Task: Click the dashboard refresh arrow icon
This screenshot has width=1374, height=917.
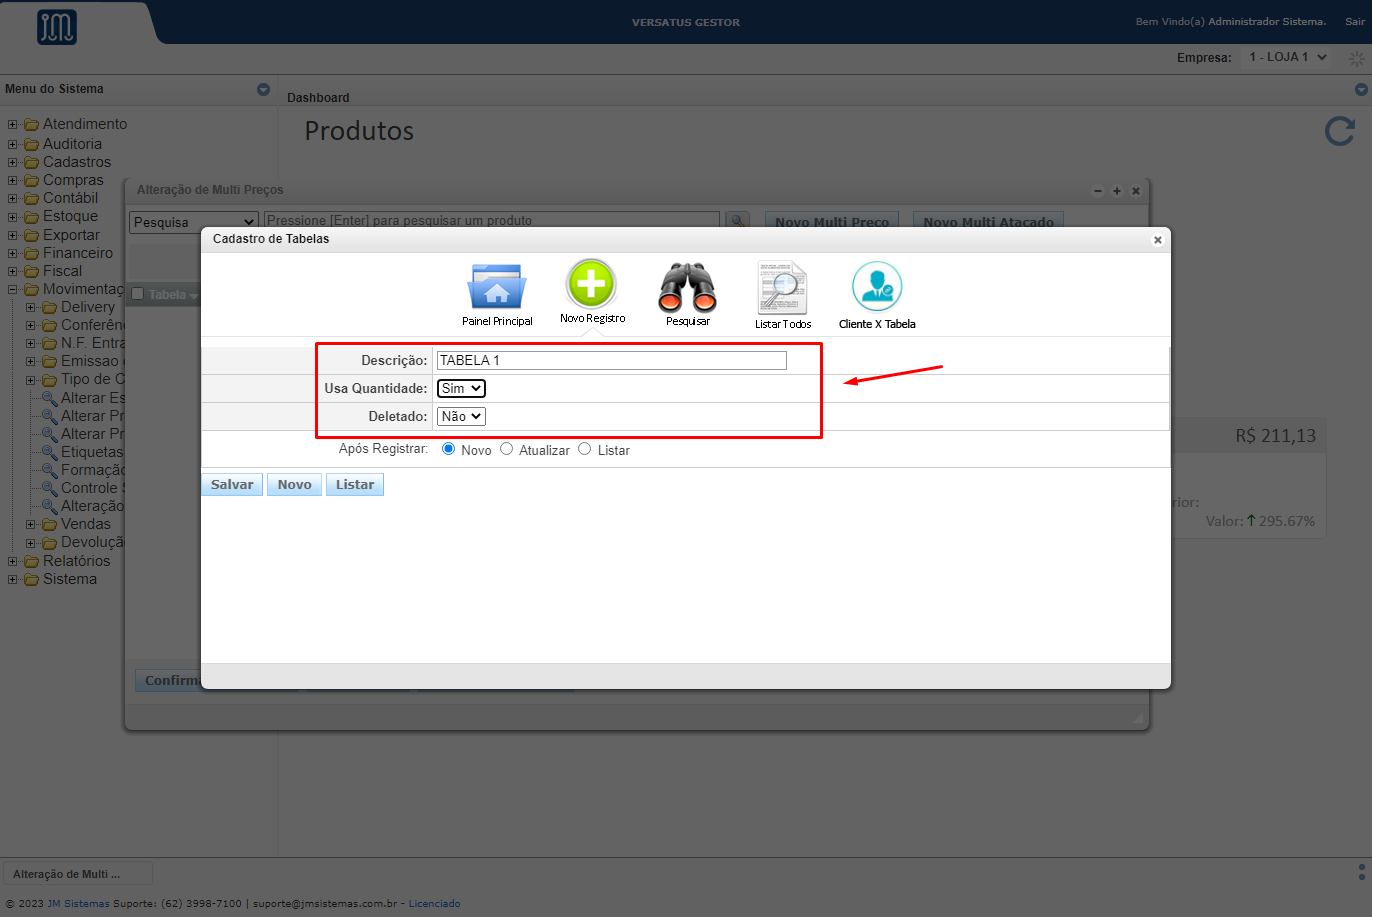Action: tap(1339, 131)
